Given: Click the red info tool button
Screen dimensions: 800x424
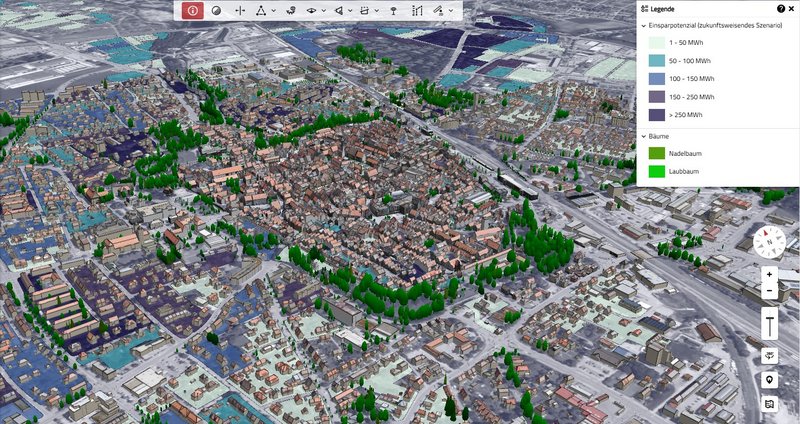Looking at the screenshot, I should coord(193,10).
